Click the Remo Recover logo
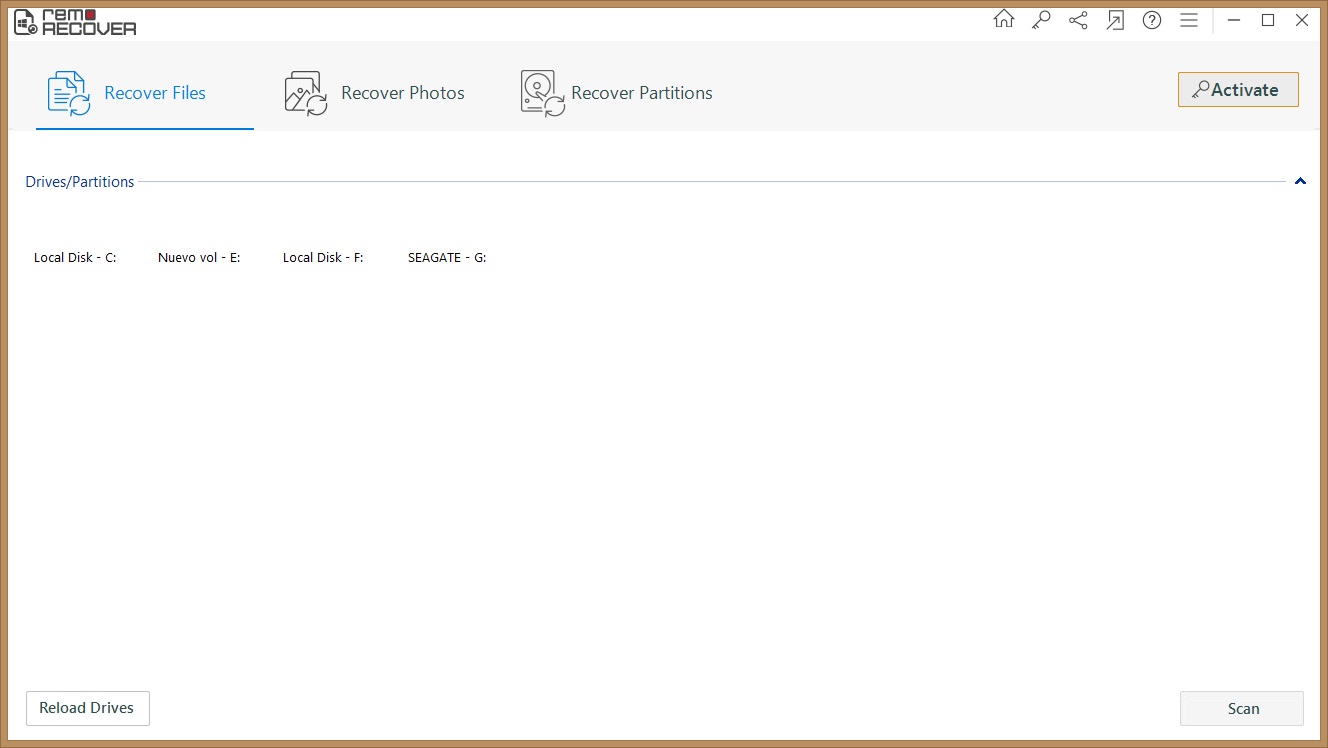The image size is (1328, 748). [x=75, y=22]
